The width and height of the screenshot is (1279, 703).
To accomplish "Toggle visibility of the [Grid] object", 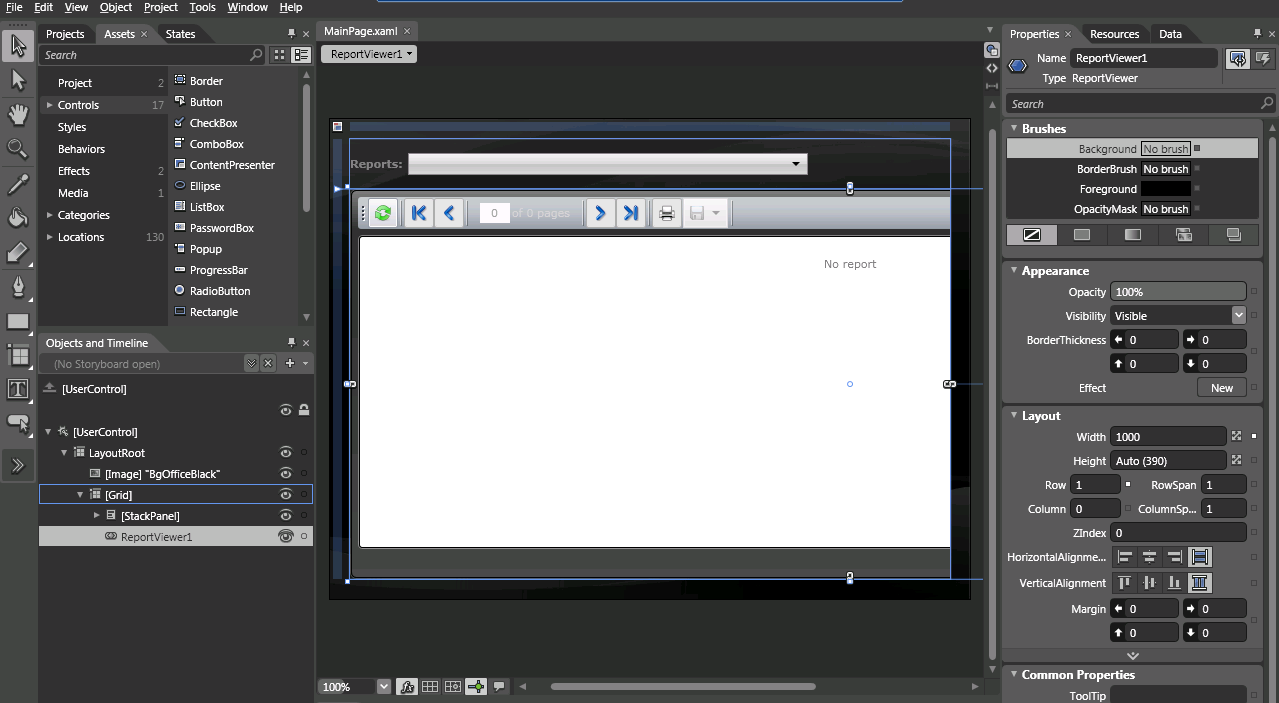I will pos(285,493).
